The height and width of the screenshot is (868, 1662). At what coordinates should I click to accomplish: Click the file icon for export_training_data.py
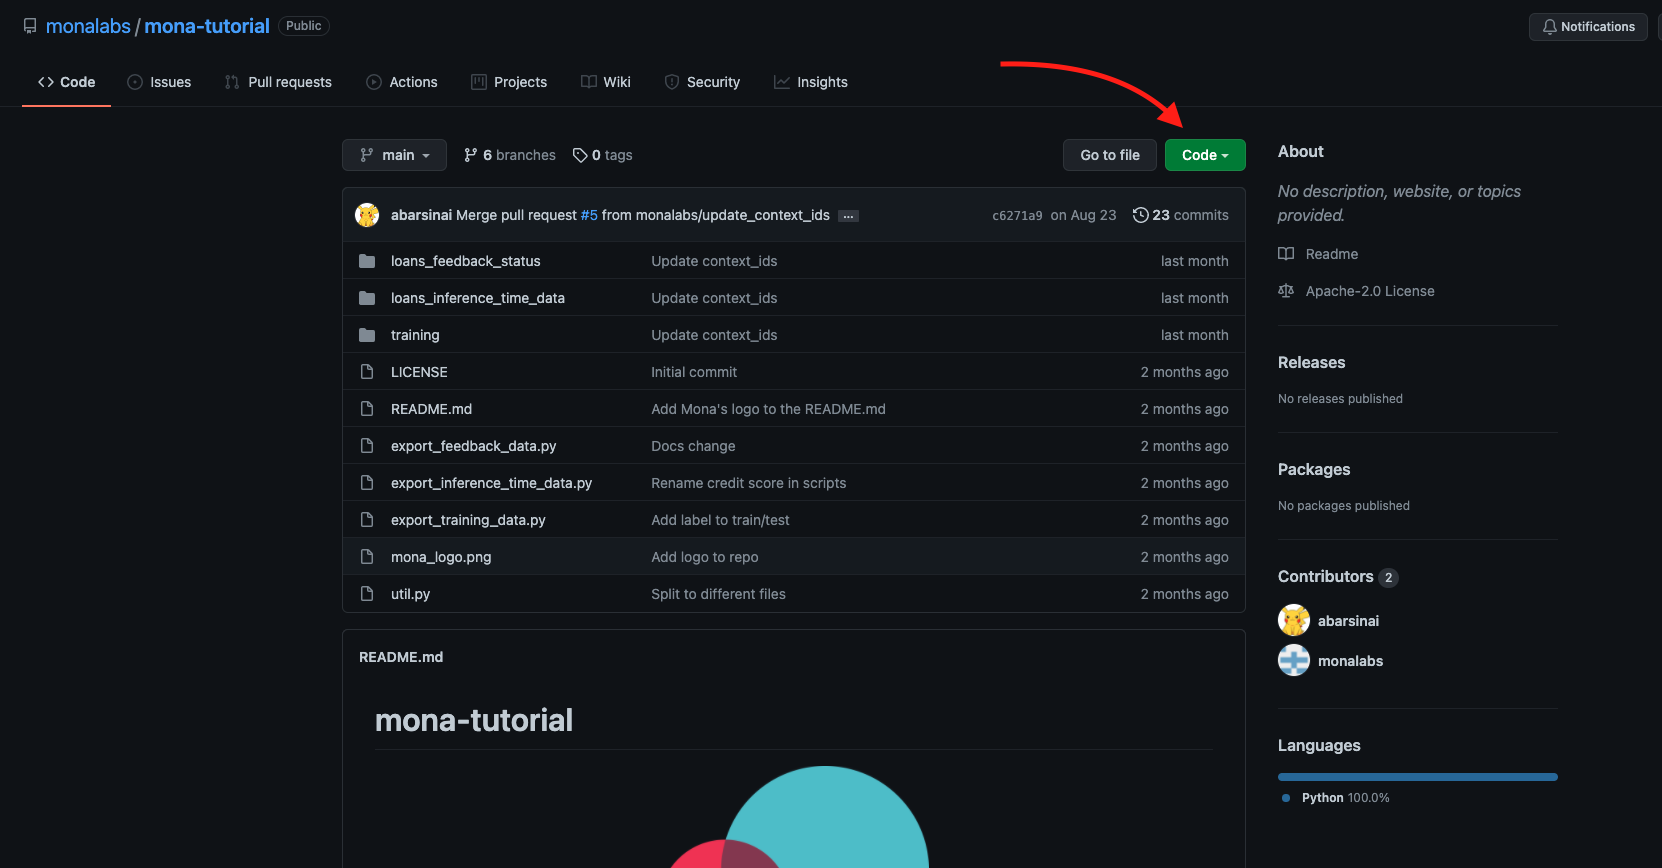367,520
